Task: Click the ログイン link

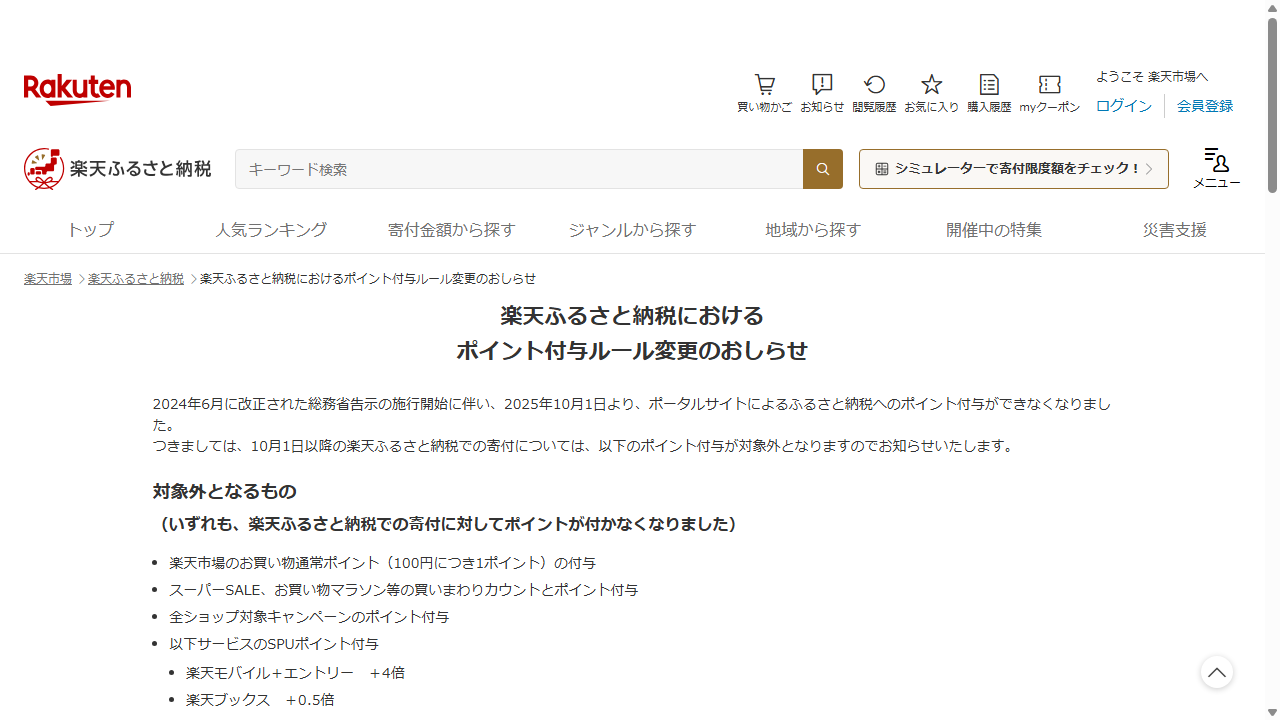Action: 1124,106
